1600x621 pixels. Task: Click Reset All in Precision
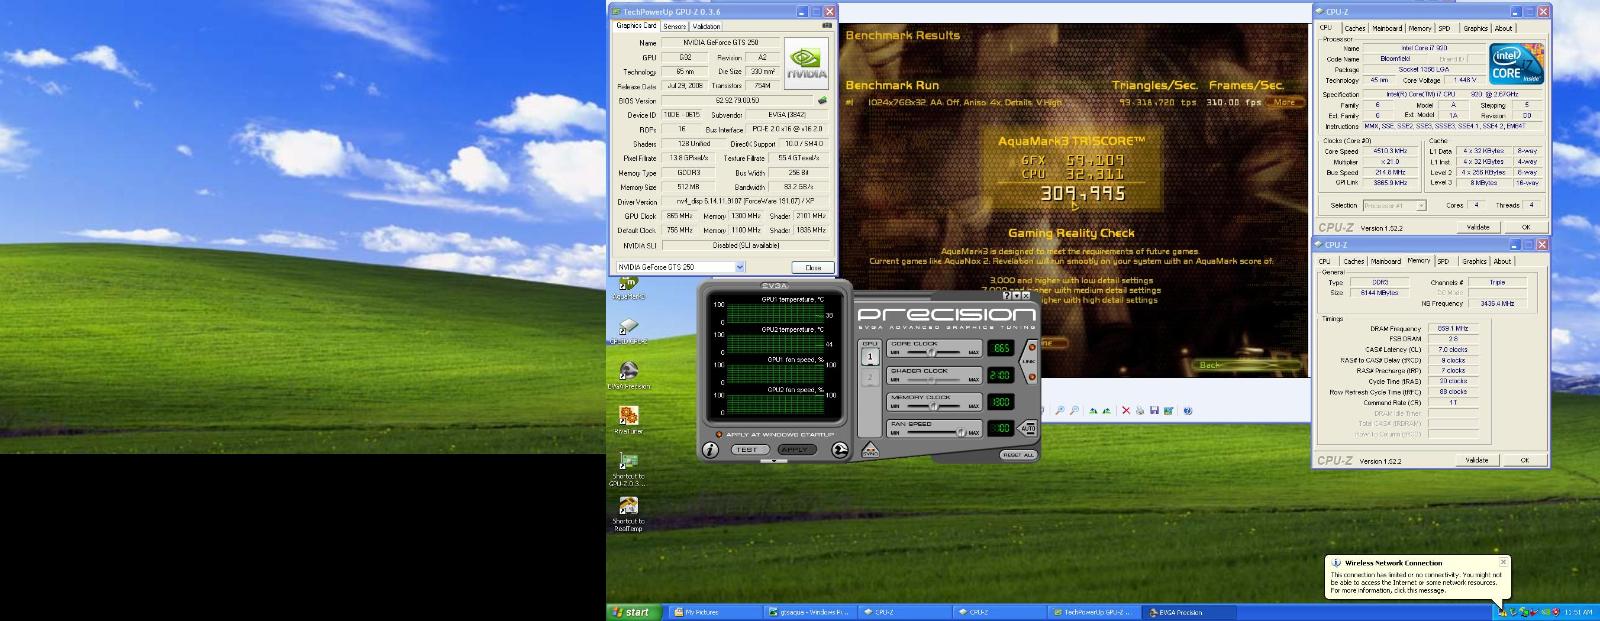[1018, 455]
